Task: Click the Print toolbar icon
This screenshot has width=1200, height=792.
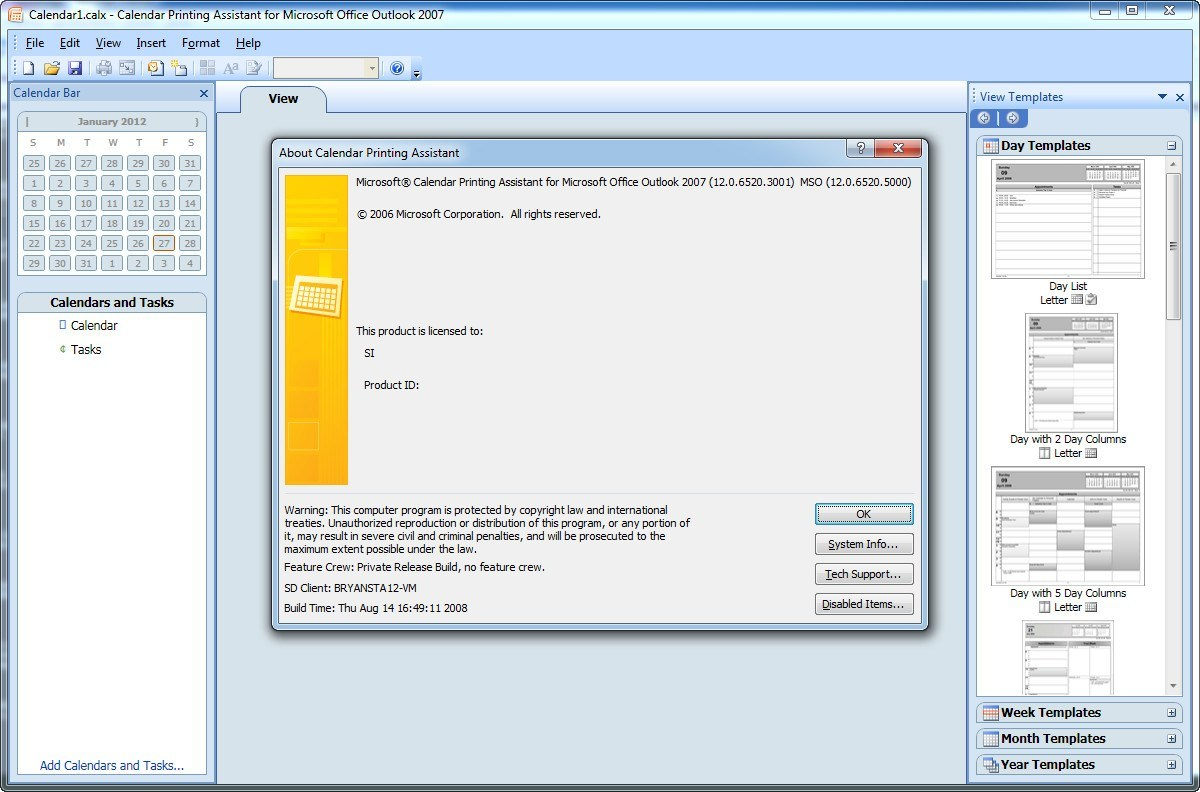Action: click(x=104, y=68)
